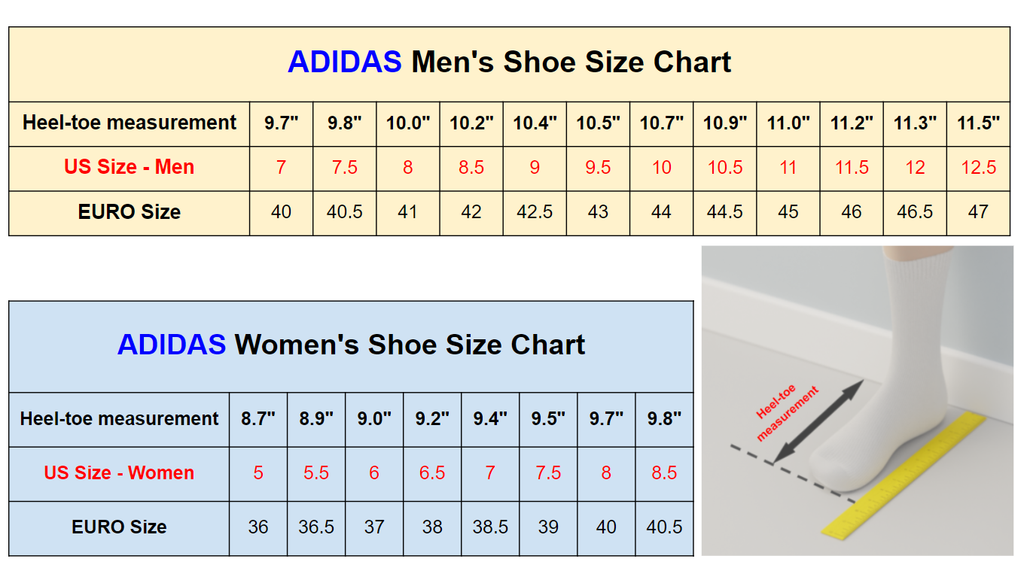This screenshot has height=565, width=1024.
Task: Select the women's heel-toe 9.2" cell
Action: (x=432, y=419)
